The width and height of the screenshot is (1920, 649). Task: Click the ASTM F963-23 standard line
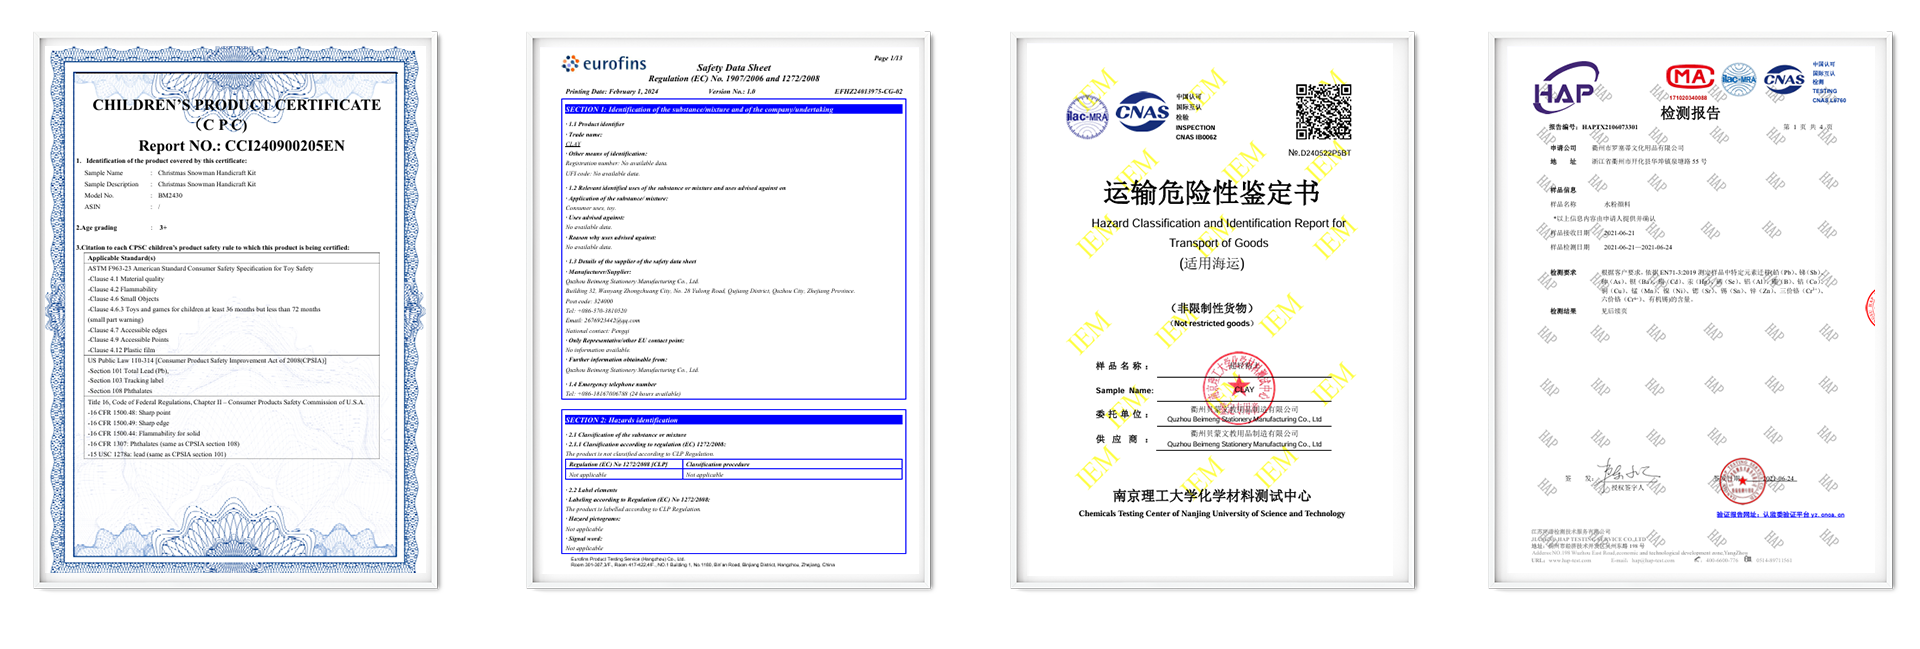point(200,268)
